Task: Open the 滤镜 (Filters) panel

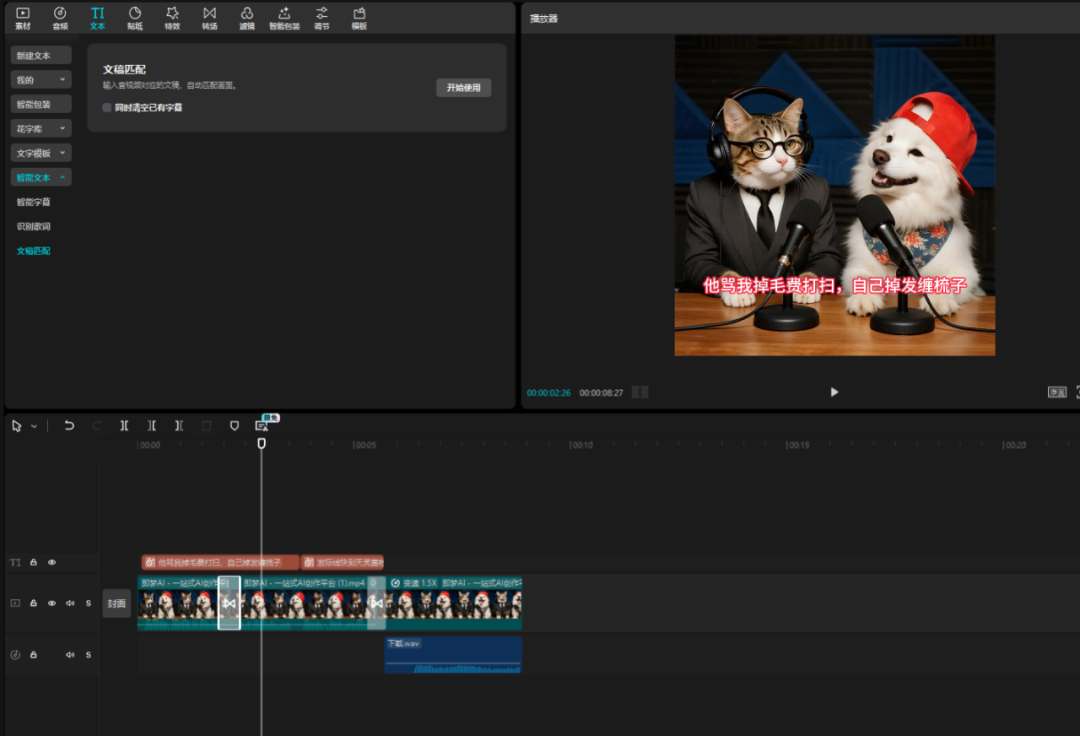Action: (x=246, y=17)
